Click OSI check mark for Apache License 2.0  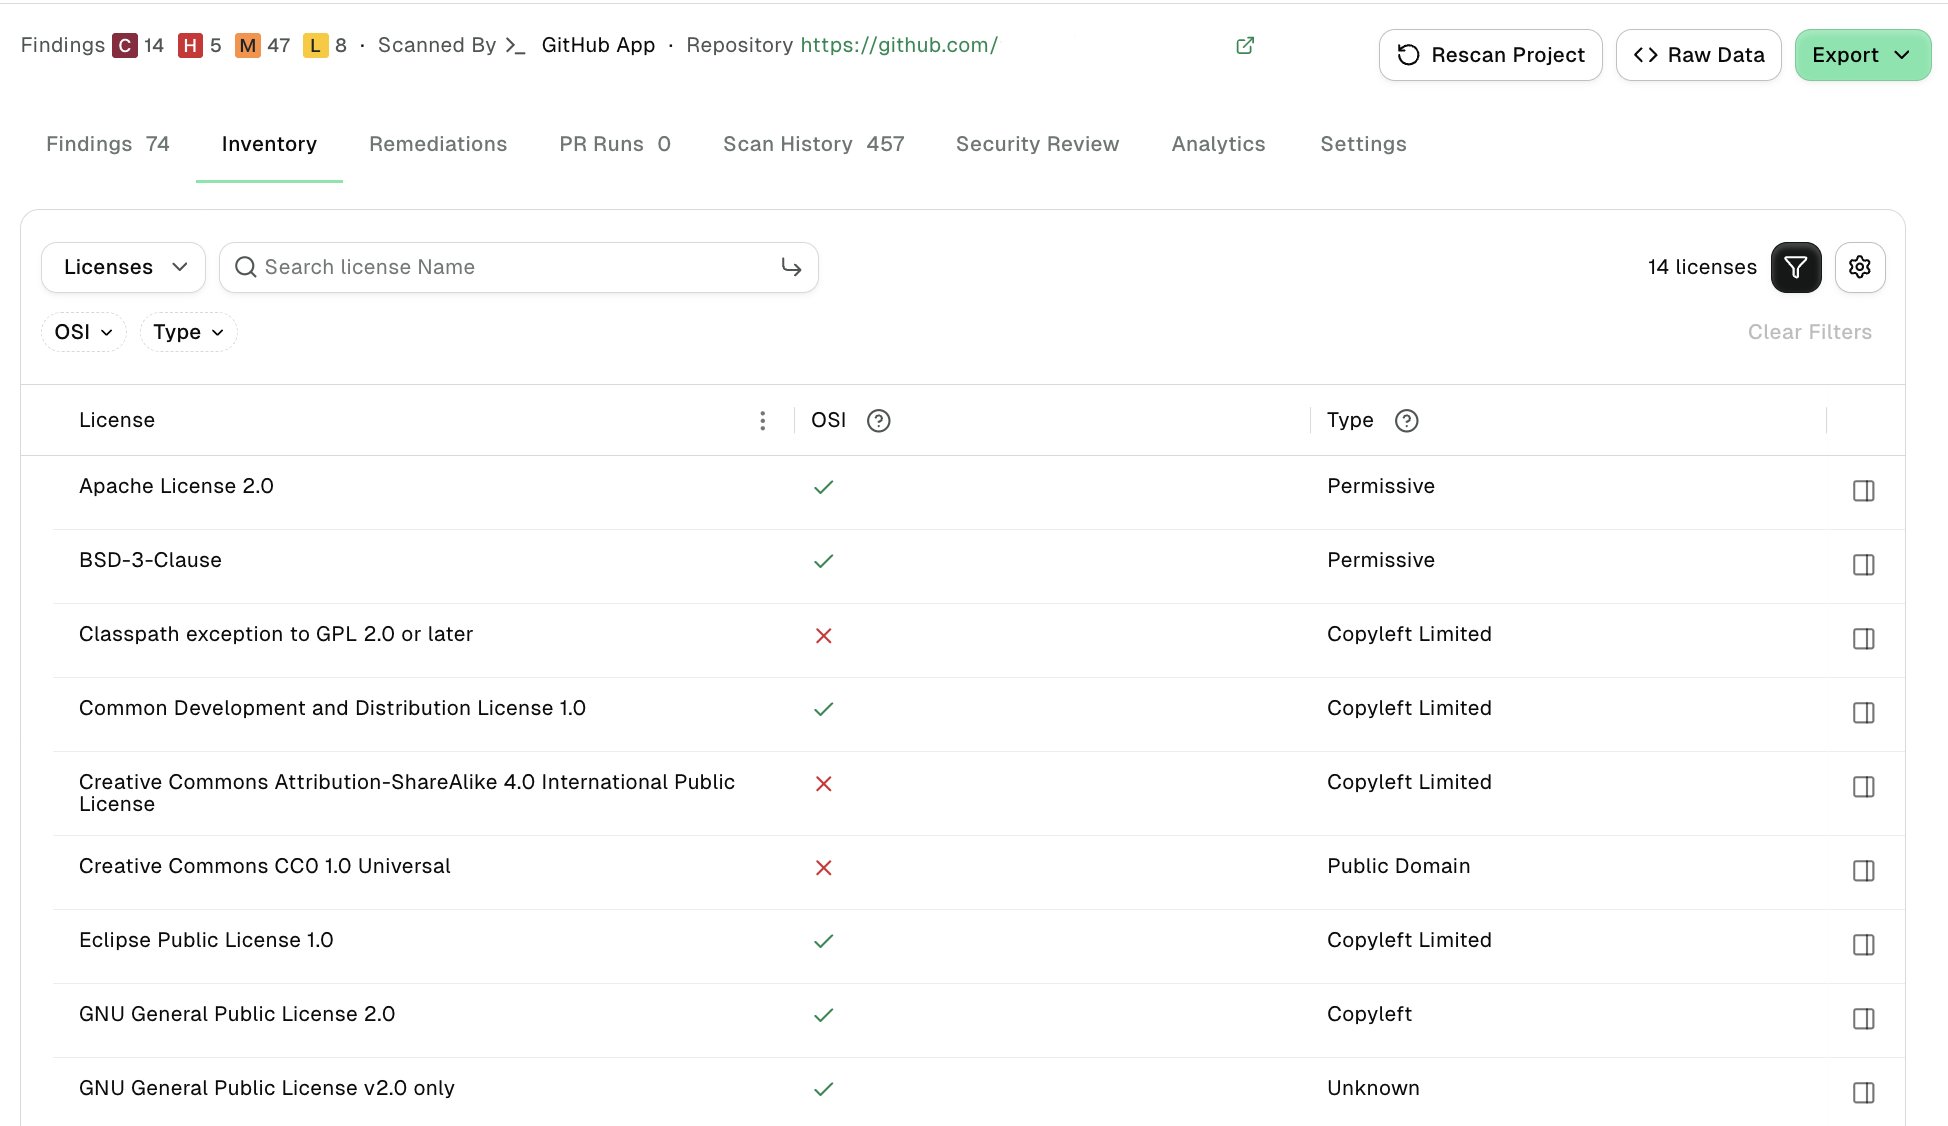pos(823,487)
